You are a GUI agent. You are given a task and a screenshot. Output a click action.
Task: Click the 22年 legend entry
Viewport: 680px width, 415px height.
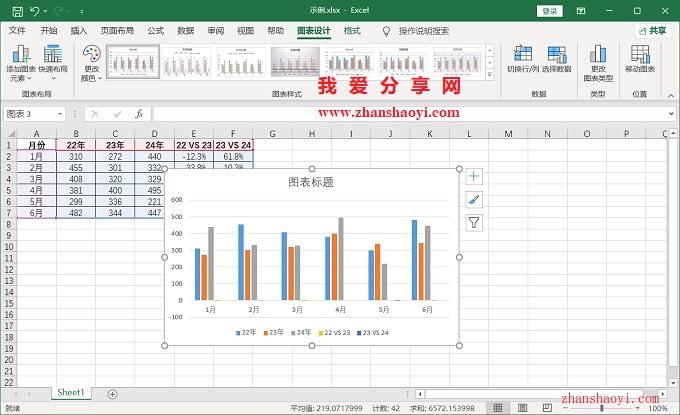click(x=246, y=333)
